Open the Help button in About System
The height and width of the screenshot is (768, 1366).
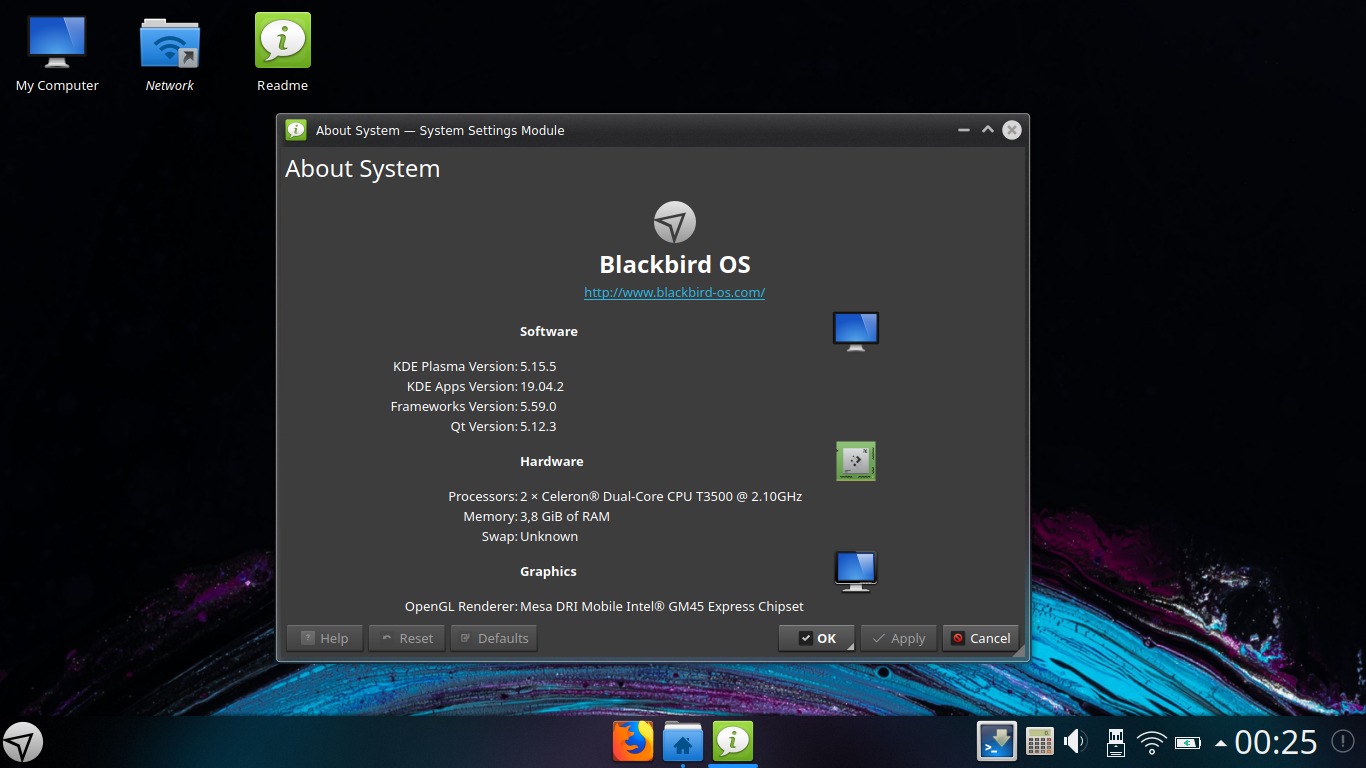(324, 638)
